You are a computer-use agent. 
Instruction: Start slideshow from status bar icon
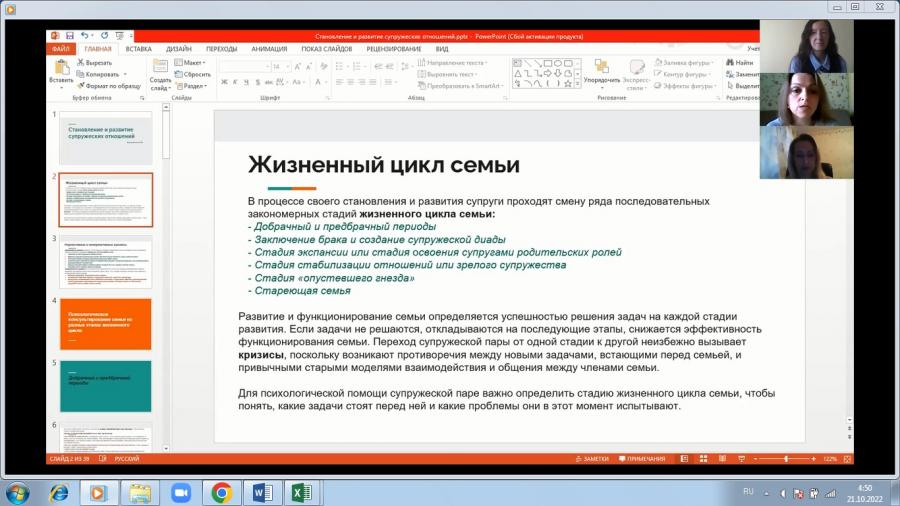(x=741, y=459)
